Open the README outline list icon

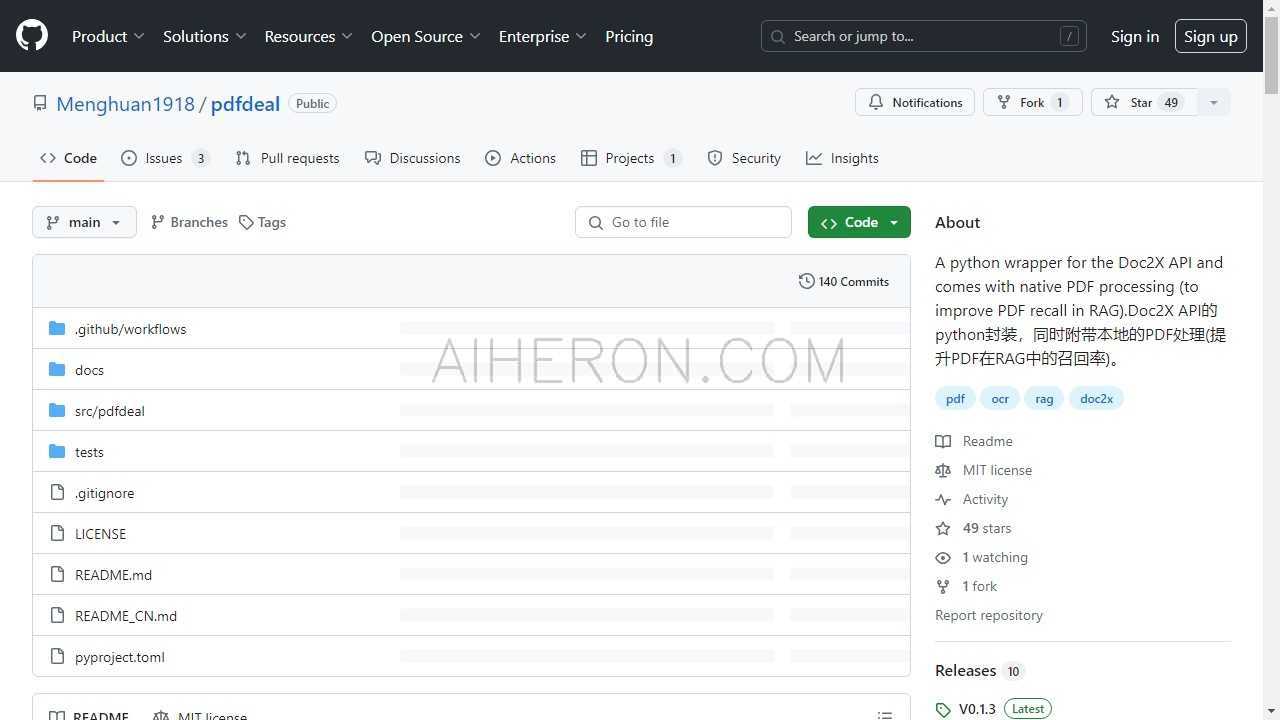884,715
